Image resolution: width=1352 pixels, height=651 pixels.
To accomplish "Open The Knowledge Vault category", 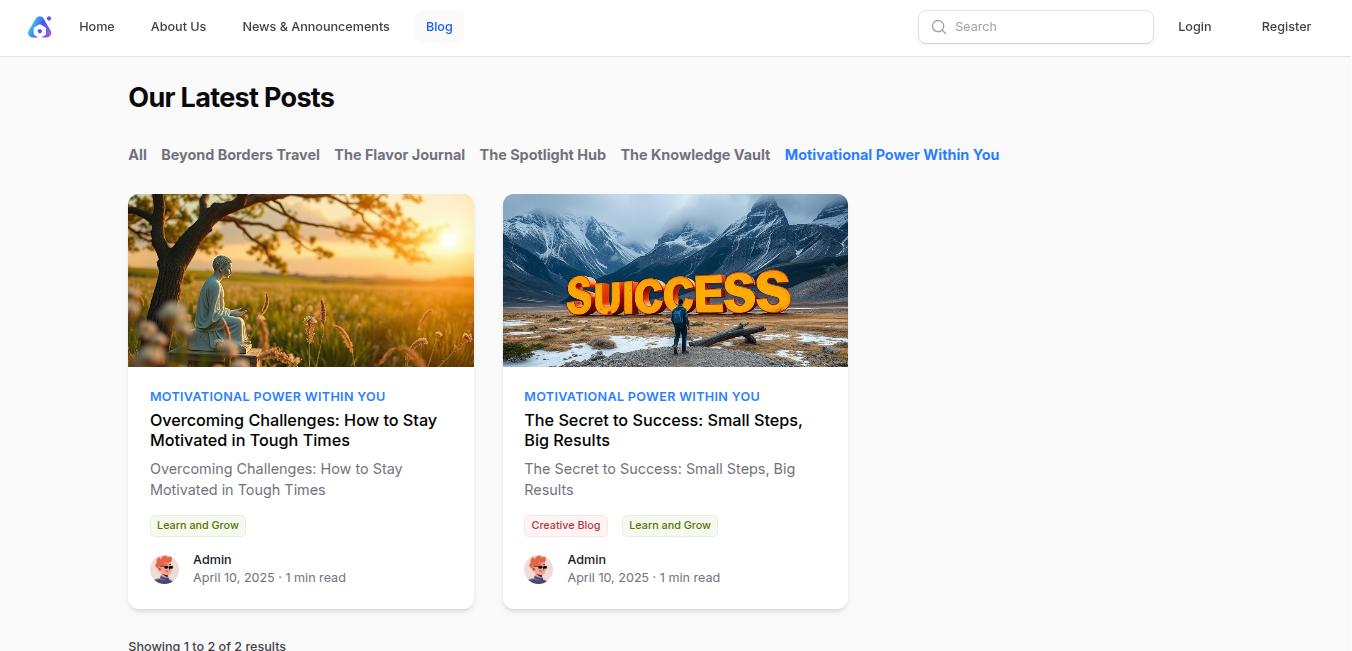I will [695, 155].
